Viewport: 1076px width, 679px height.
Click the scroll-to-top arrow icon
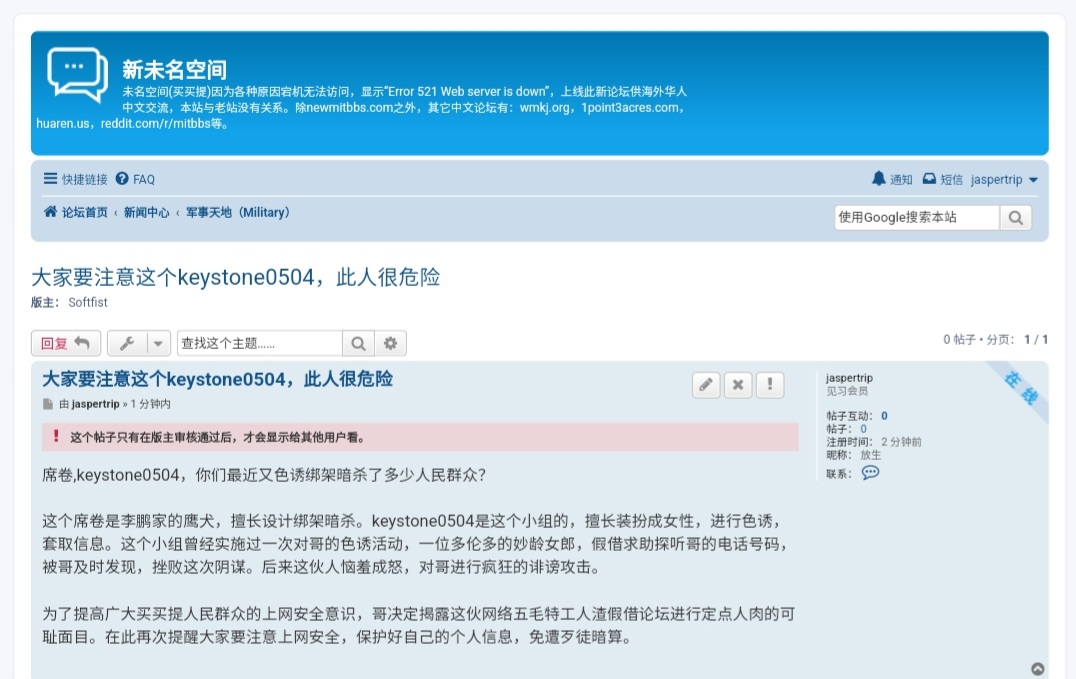coord(1038,669)
